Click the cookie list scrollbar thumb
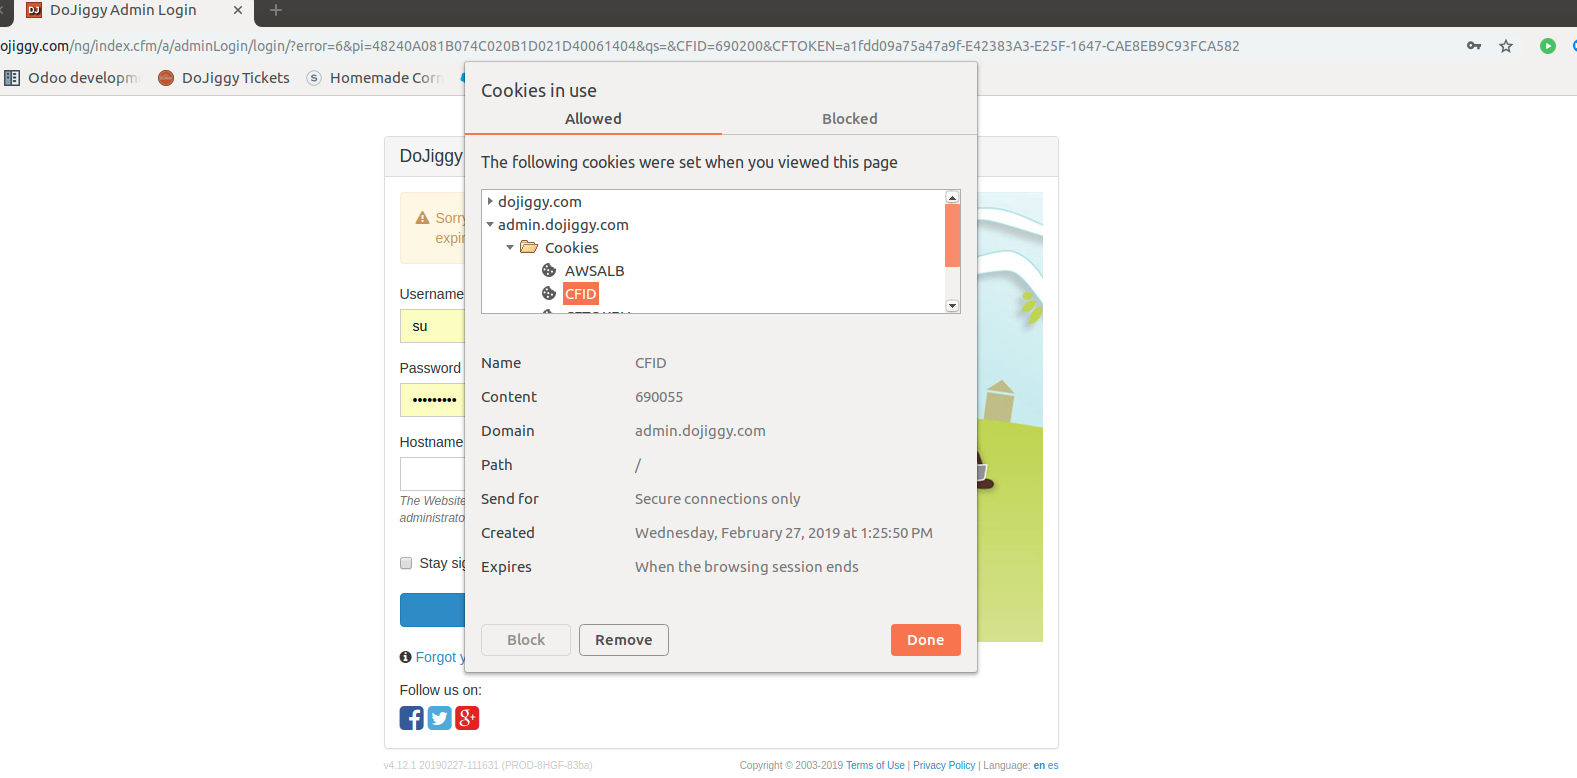 click(953, 235)
